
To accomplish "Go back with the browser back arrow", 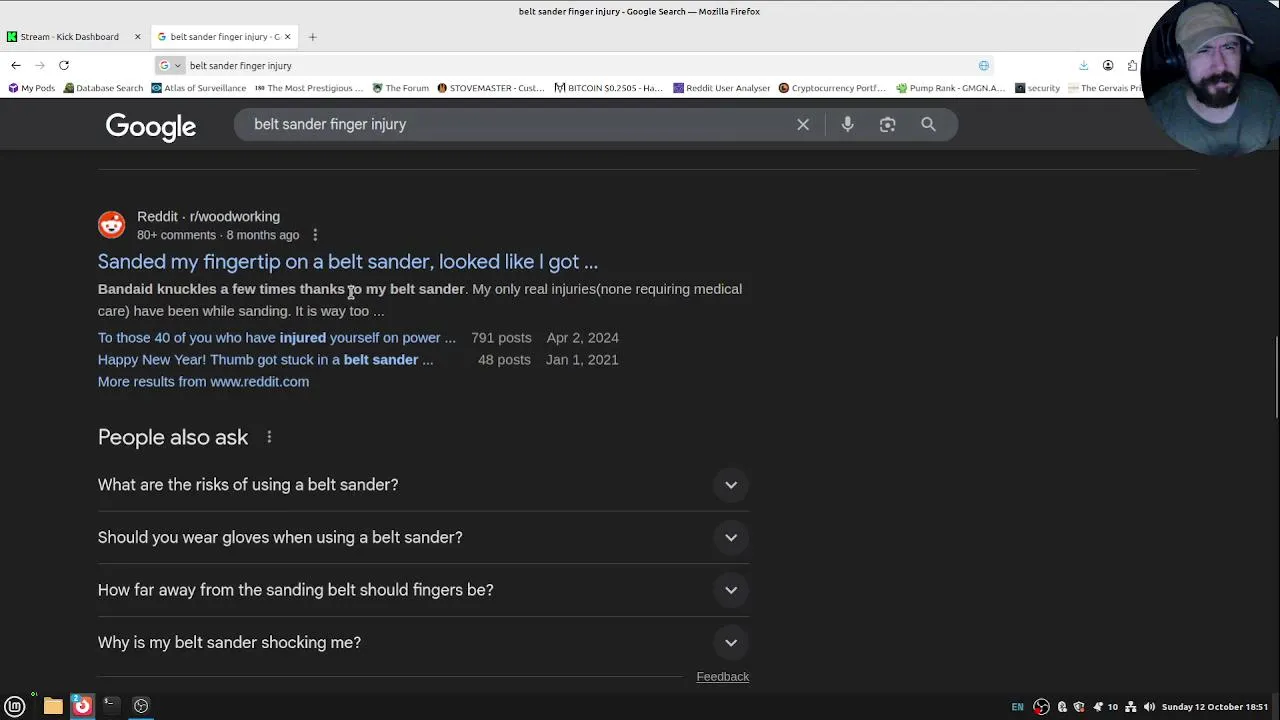I will pyautogui.click(x=16, y=65).
